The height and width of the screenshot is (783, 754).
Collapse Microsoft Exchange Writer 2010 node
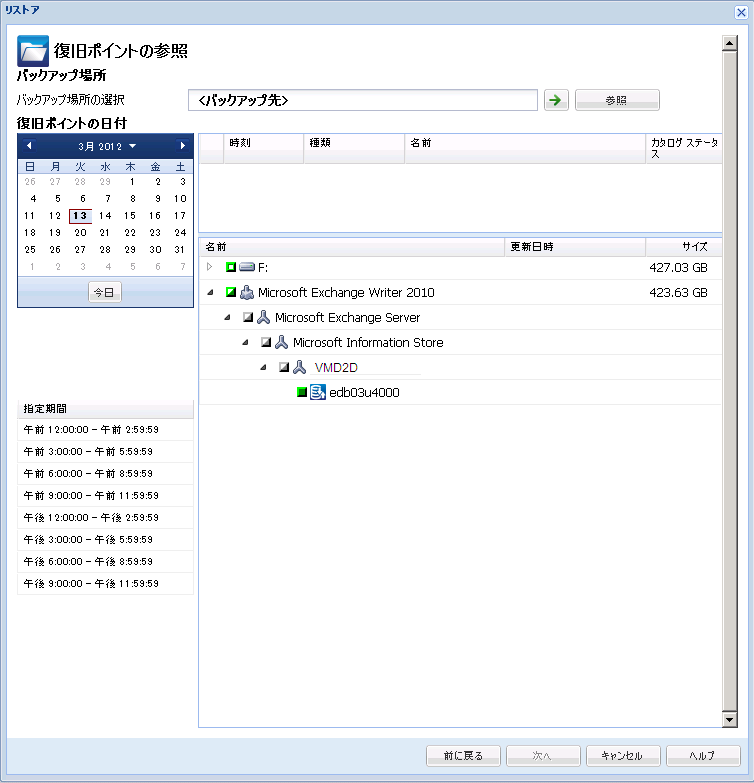coord(210,293)
